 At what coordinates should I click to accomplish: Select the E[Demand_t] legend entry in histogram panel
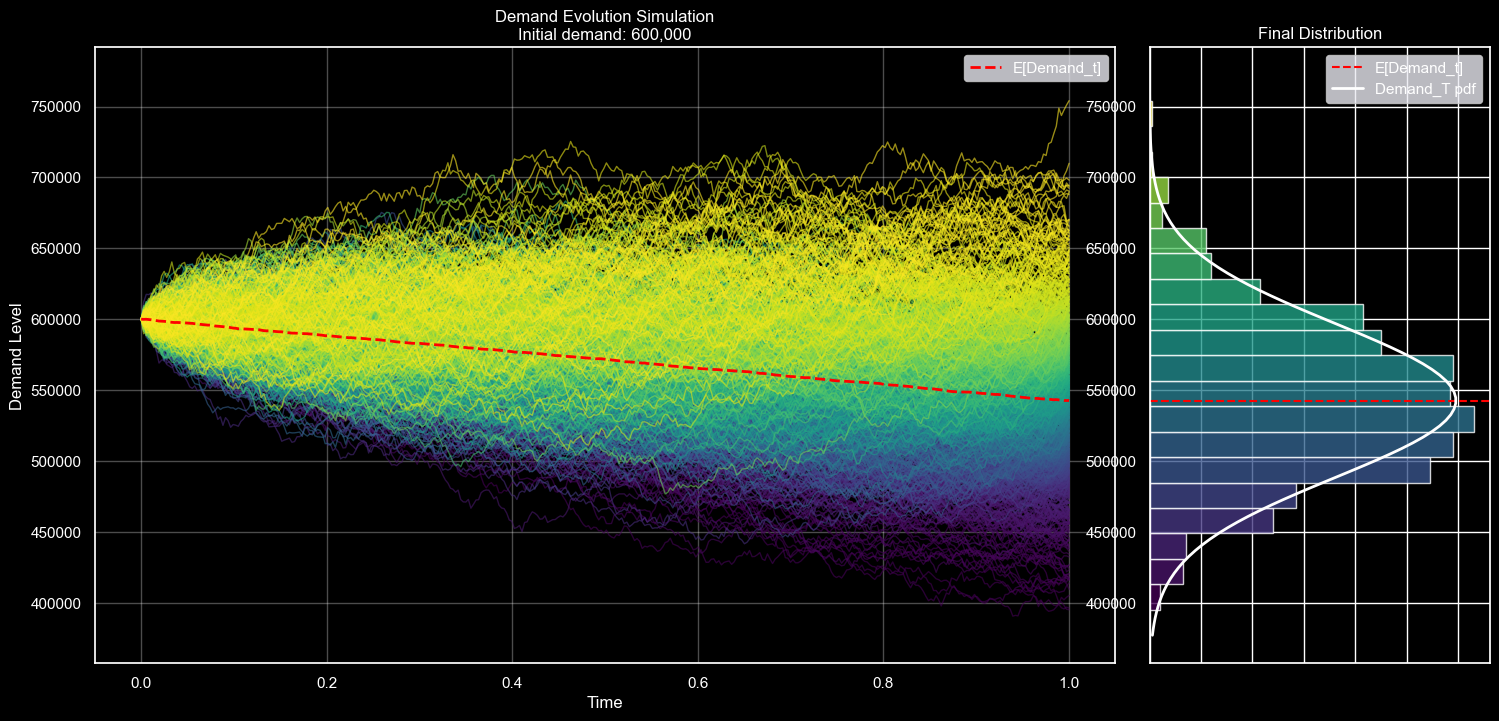tap(1418, 68)
